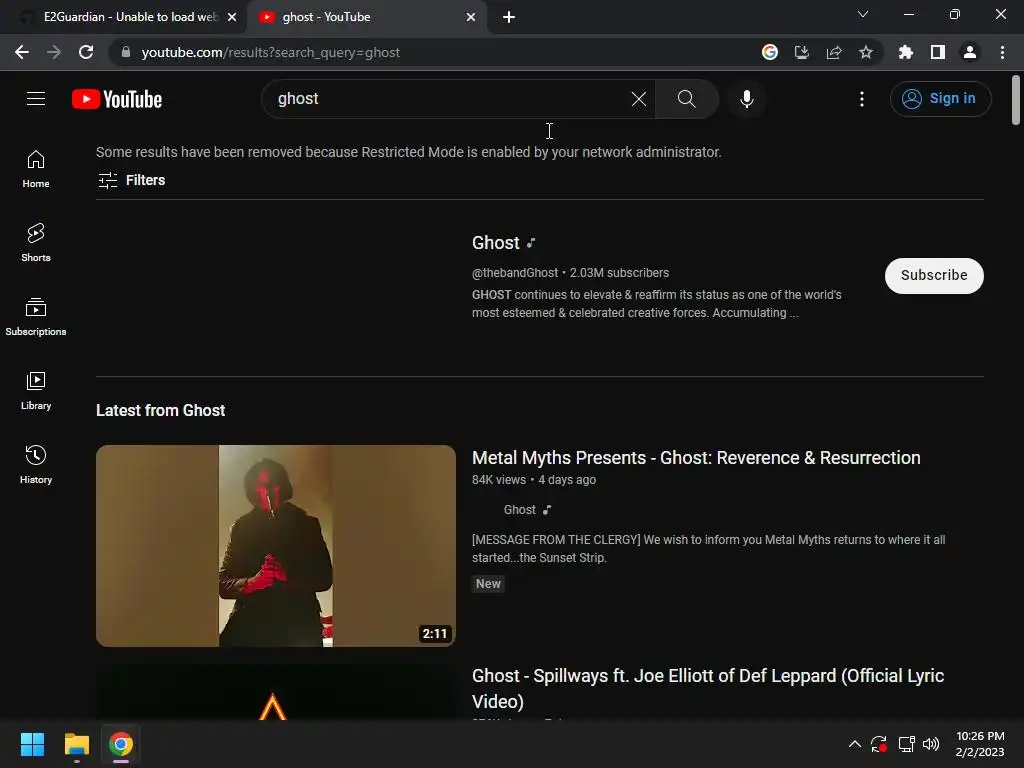Click the sync update tray icon

click(x=879, y=744)
